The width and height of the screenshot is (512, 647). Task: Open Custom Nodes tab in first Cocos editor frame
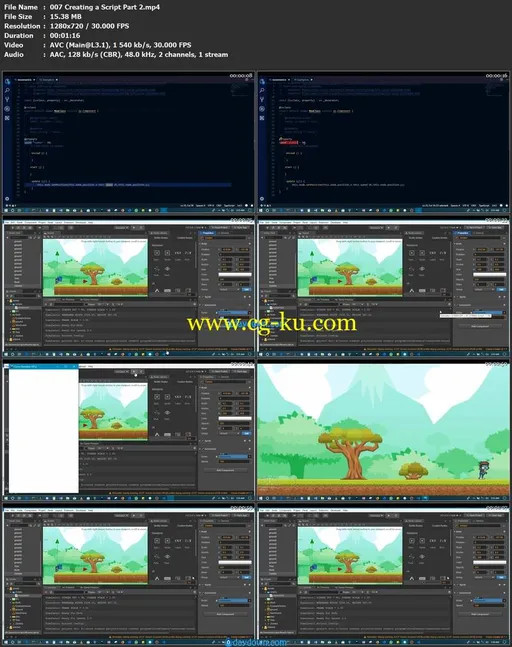pyautogui.click(x=185, y=238)
